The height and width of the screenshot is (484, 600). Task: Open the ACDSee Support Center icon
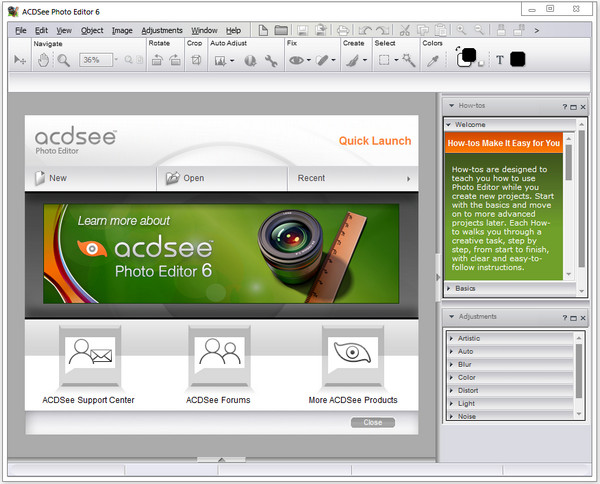pyautogui.click(x=89, y=353)
